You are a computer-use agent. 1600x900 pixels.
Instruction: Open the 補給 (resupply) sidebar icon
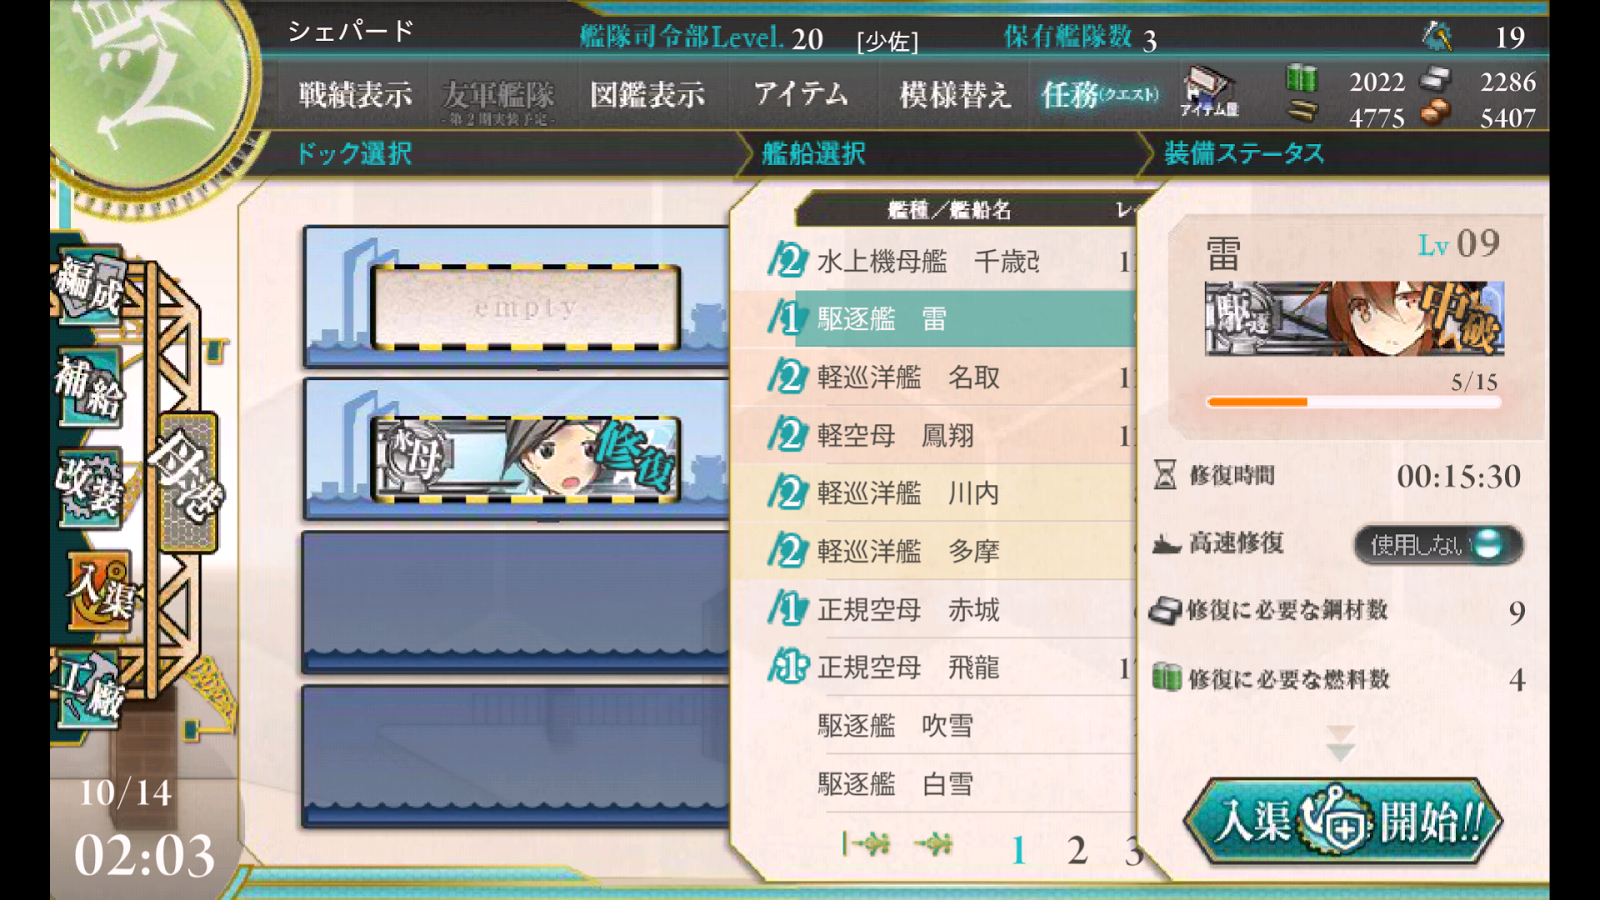coord(90,387)
